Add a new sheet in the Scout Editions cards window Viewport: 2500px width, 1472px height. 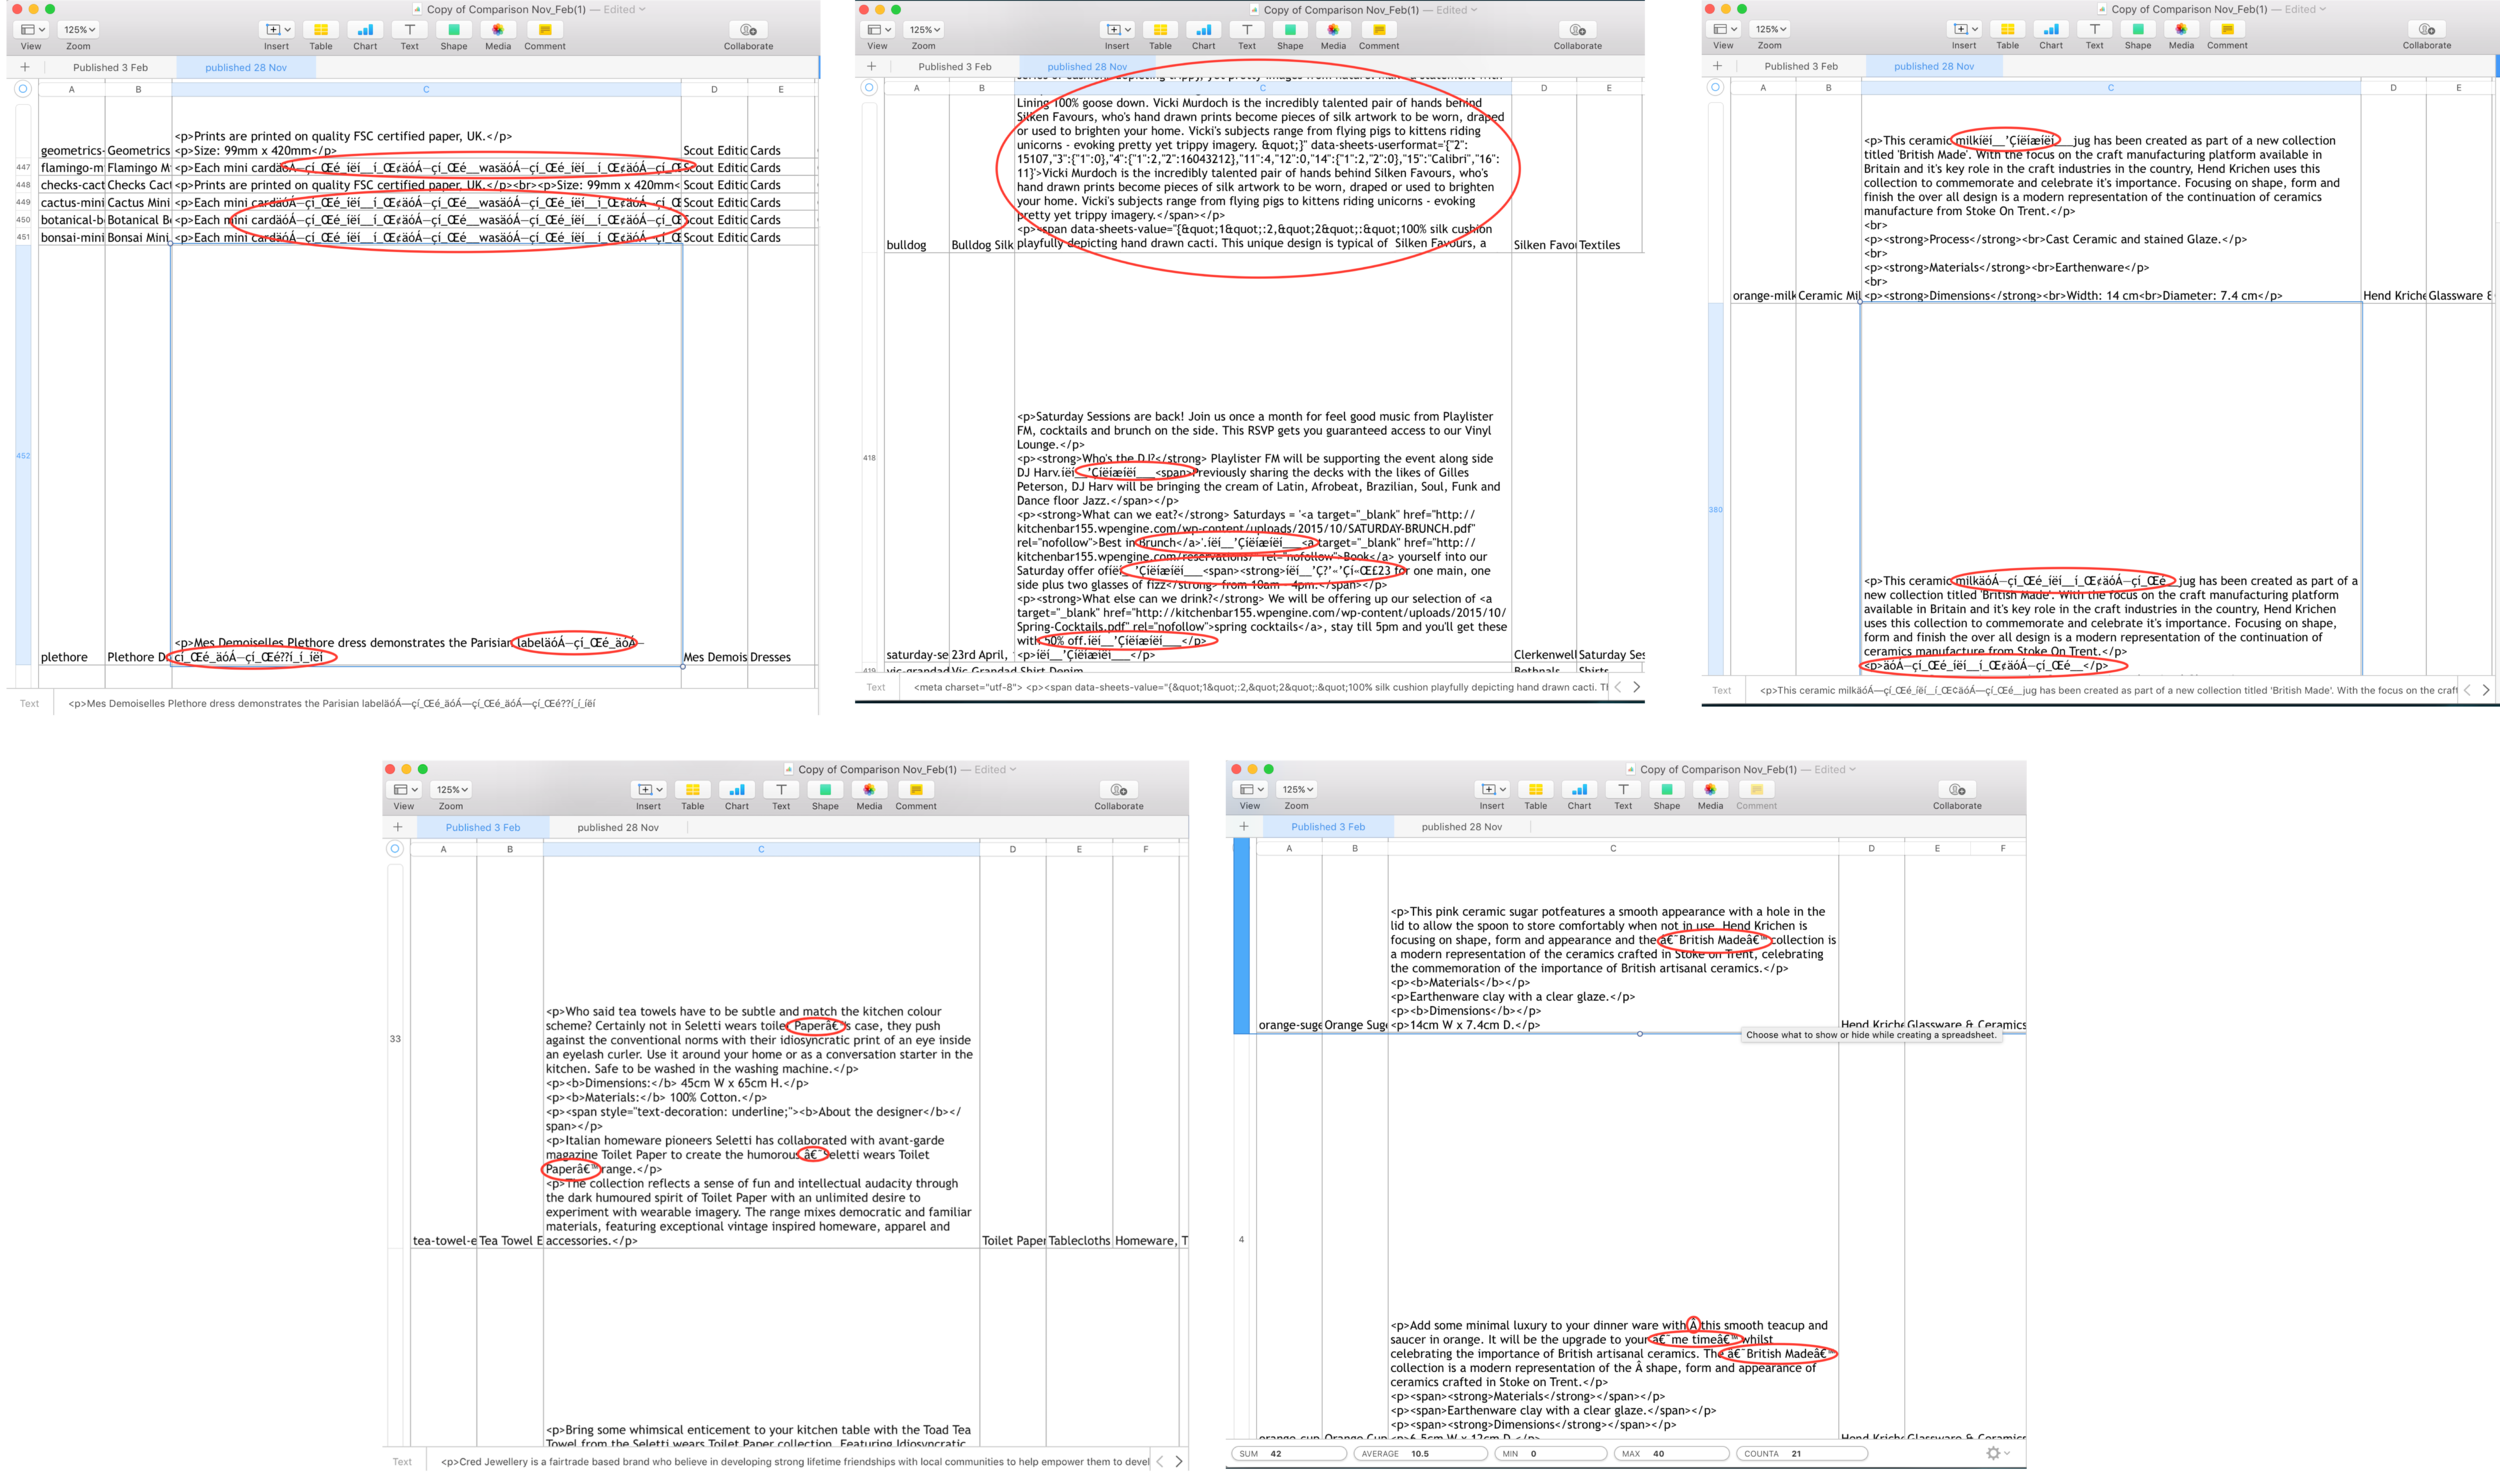25,67
